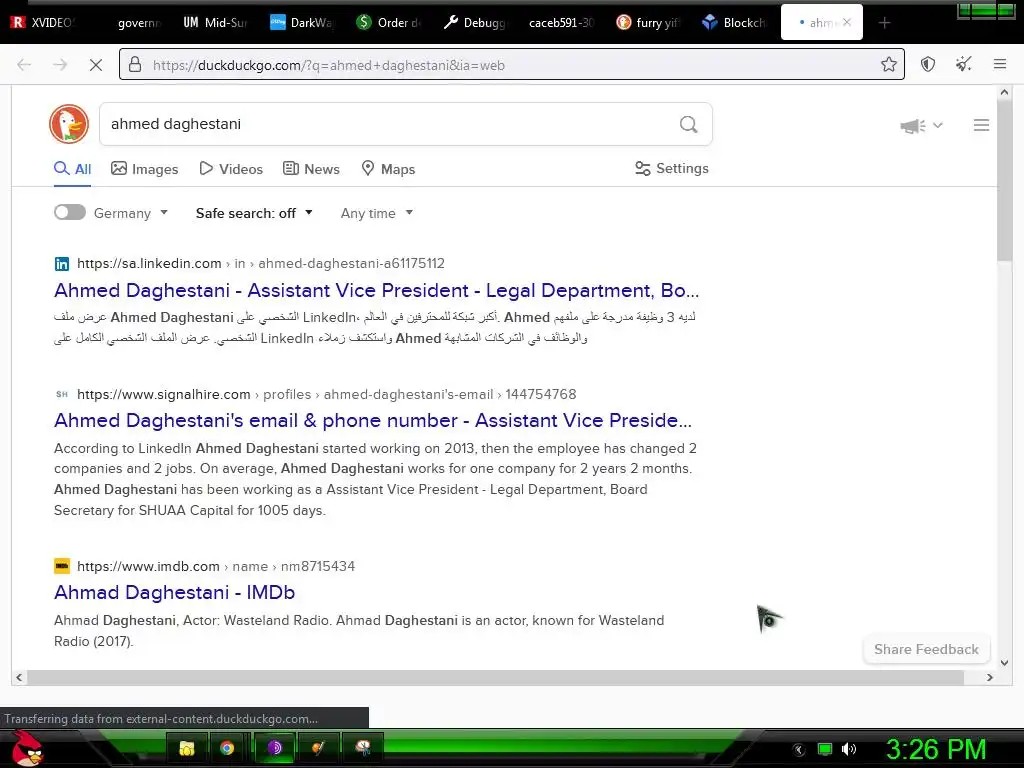Click the horizontal scrollbar thumb

click(x=496, y=678)
